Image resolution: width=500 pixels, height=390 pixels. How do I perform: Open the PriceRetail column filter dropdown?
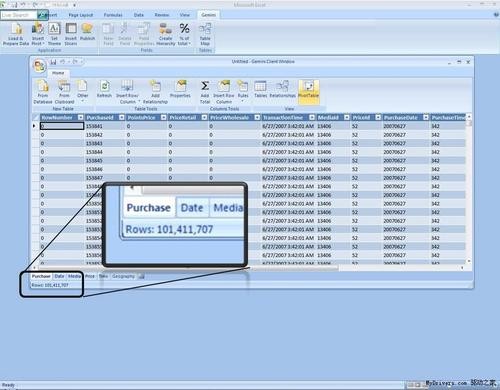204,117
